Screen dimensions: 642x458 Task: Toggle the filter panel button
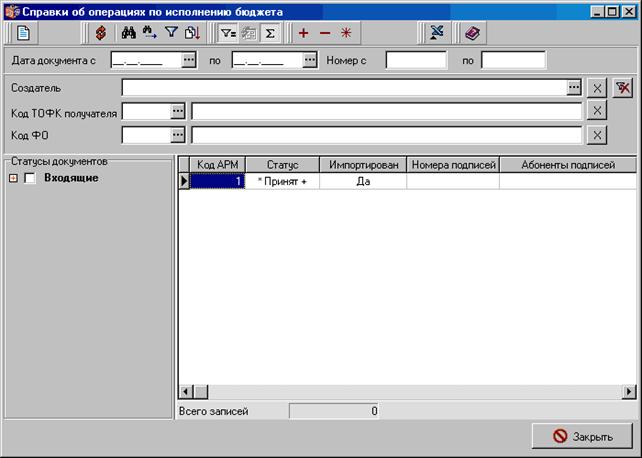pos(228,33)
